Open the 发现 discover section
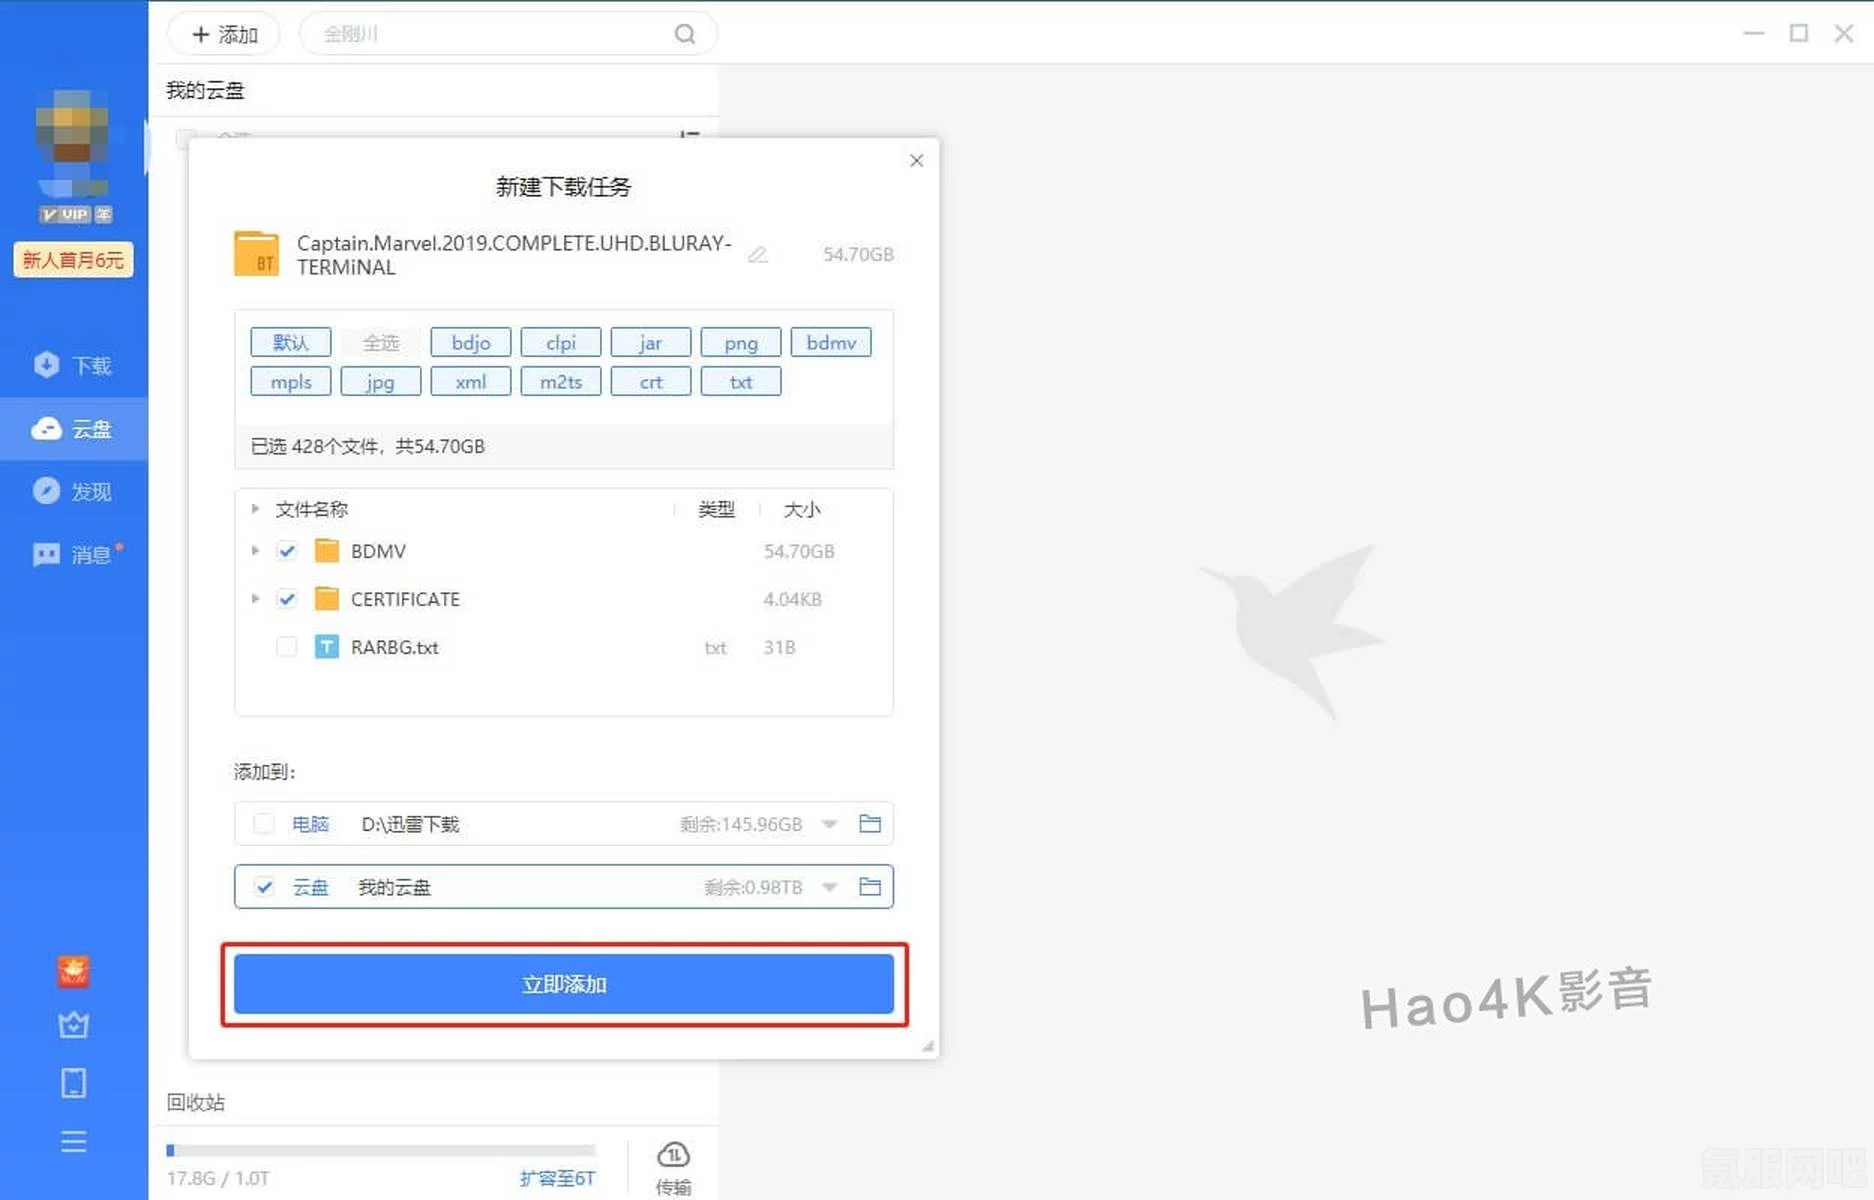Viewport: 1874px width, 1200px height. [x=73, y=491]
